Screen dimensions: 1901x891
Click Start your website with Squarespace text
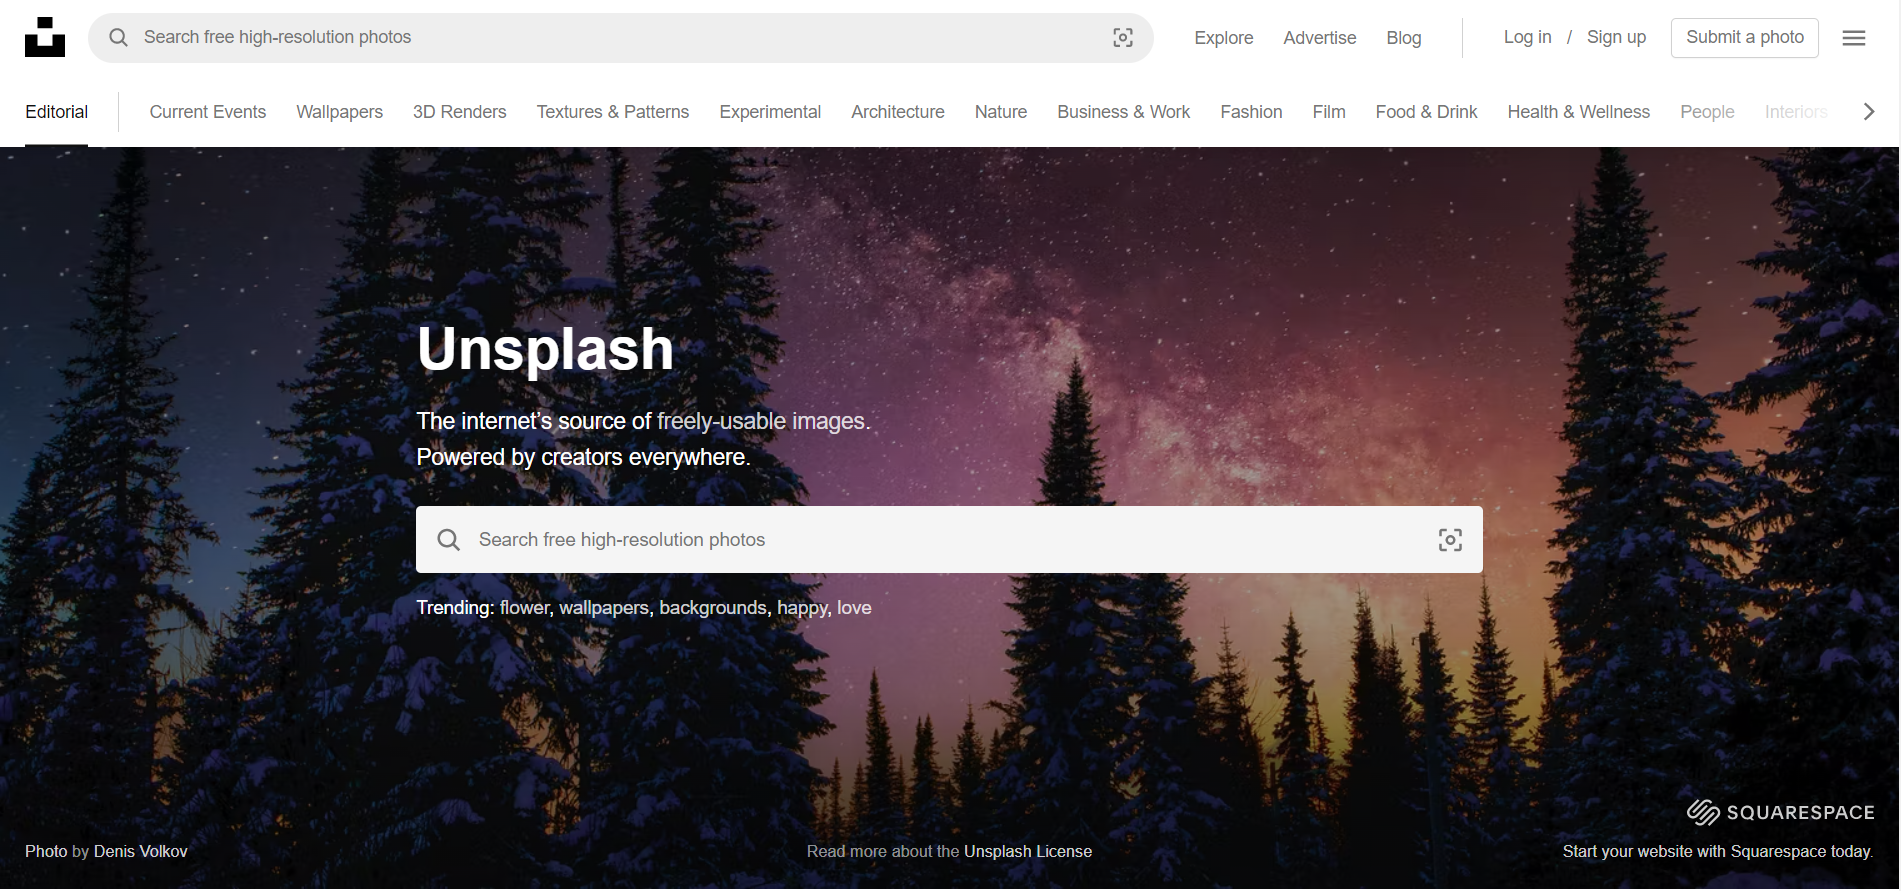pyautogui.click(x=1718, y=852)
